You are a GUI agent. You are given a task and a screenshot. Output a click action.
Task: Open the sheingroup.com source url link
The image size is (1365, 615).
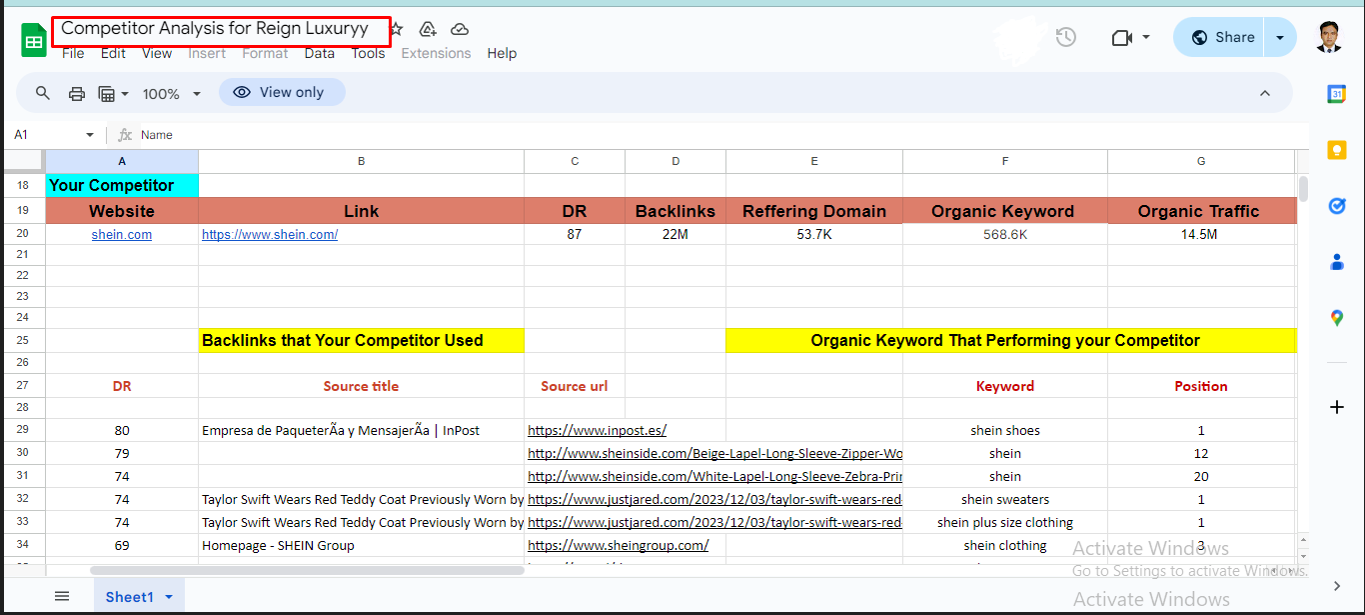(x=618, y=546)
